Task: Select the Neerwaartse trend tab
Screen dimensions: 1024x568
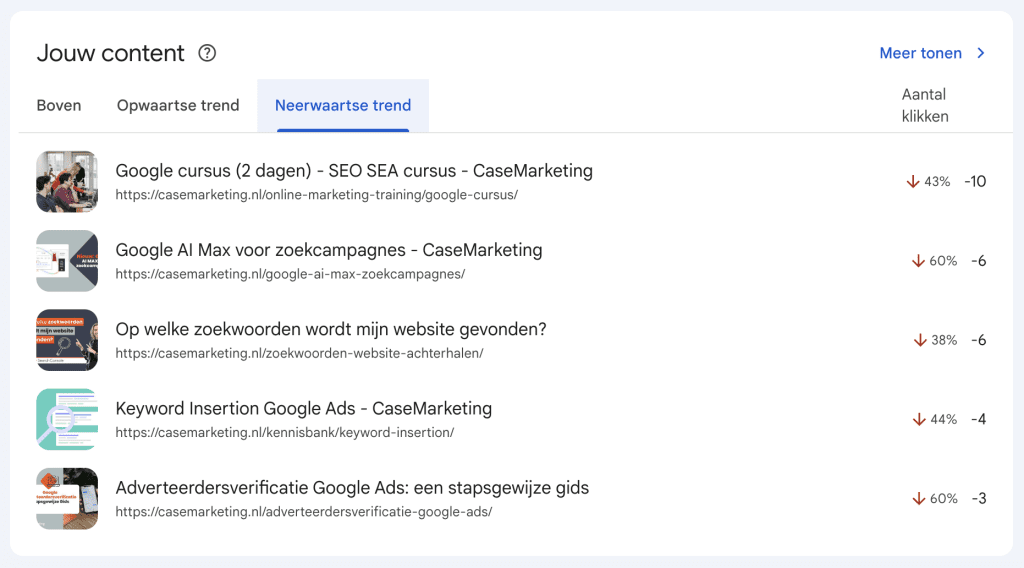Action: [343, 106]
